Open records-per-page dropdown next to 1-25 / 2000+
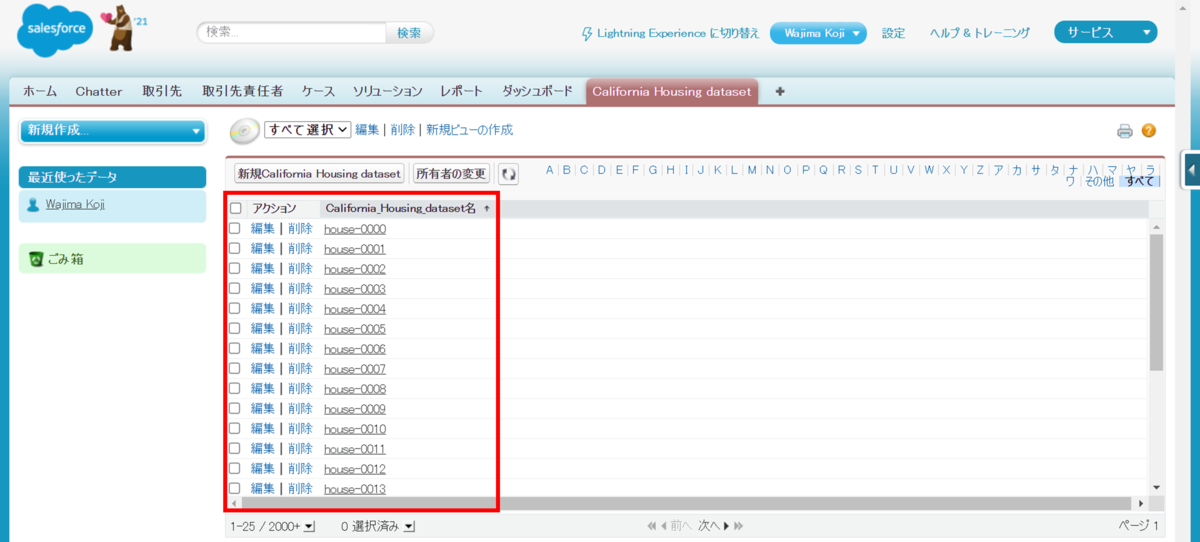 (x=309, y=526)
